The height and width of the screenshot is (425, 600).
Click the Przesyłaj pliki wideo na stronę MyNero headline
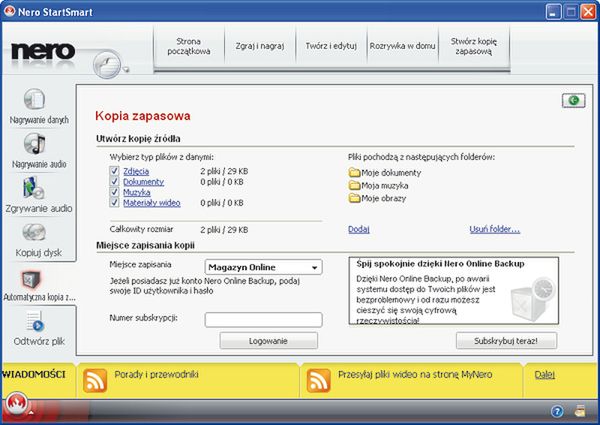coord(415,374)
